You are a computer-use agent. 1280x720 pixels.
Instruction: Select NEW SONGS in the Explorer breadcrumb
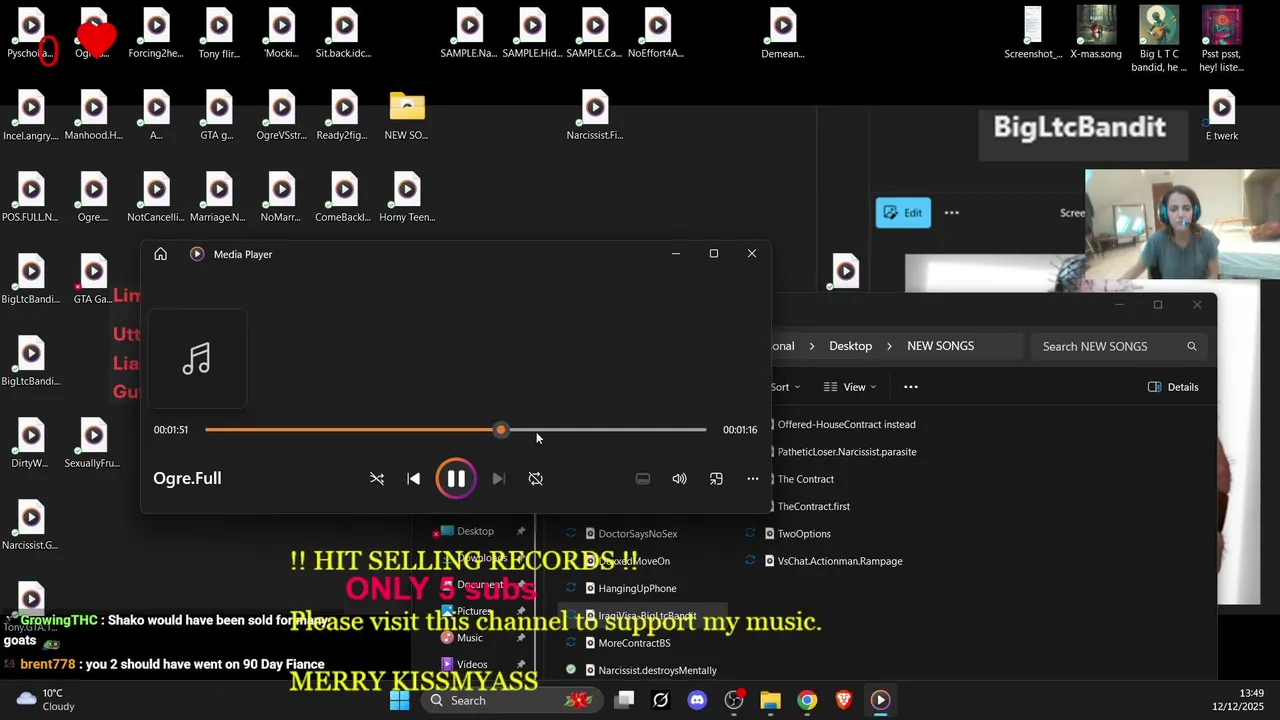[x=940, y=346]
